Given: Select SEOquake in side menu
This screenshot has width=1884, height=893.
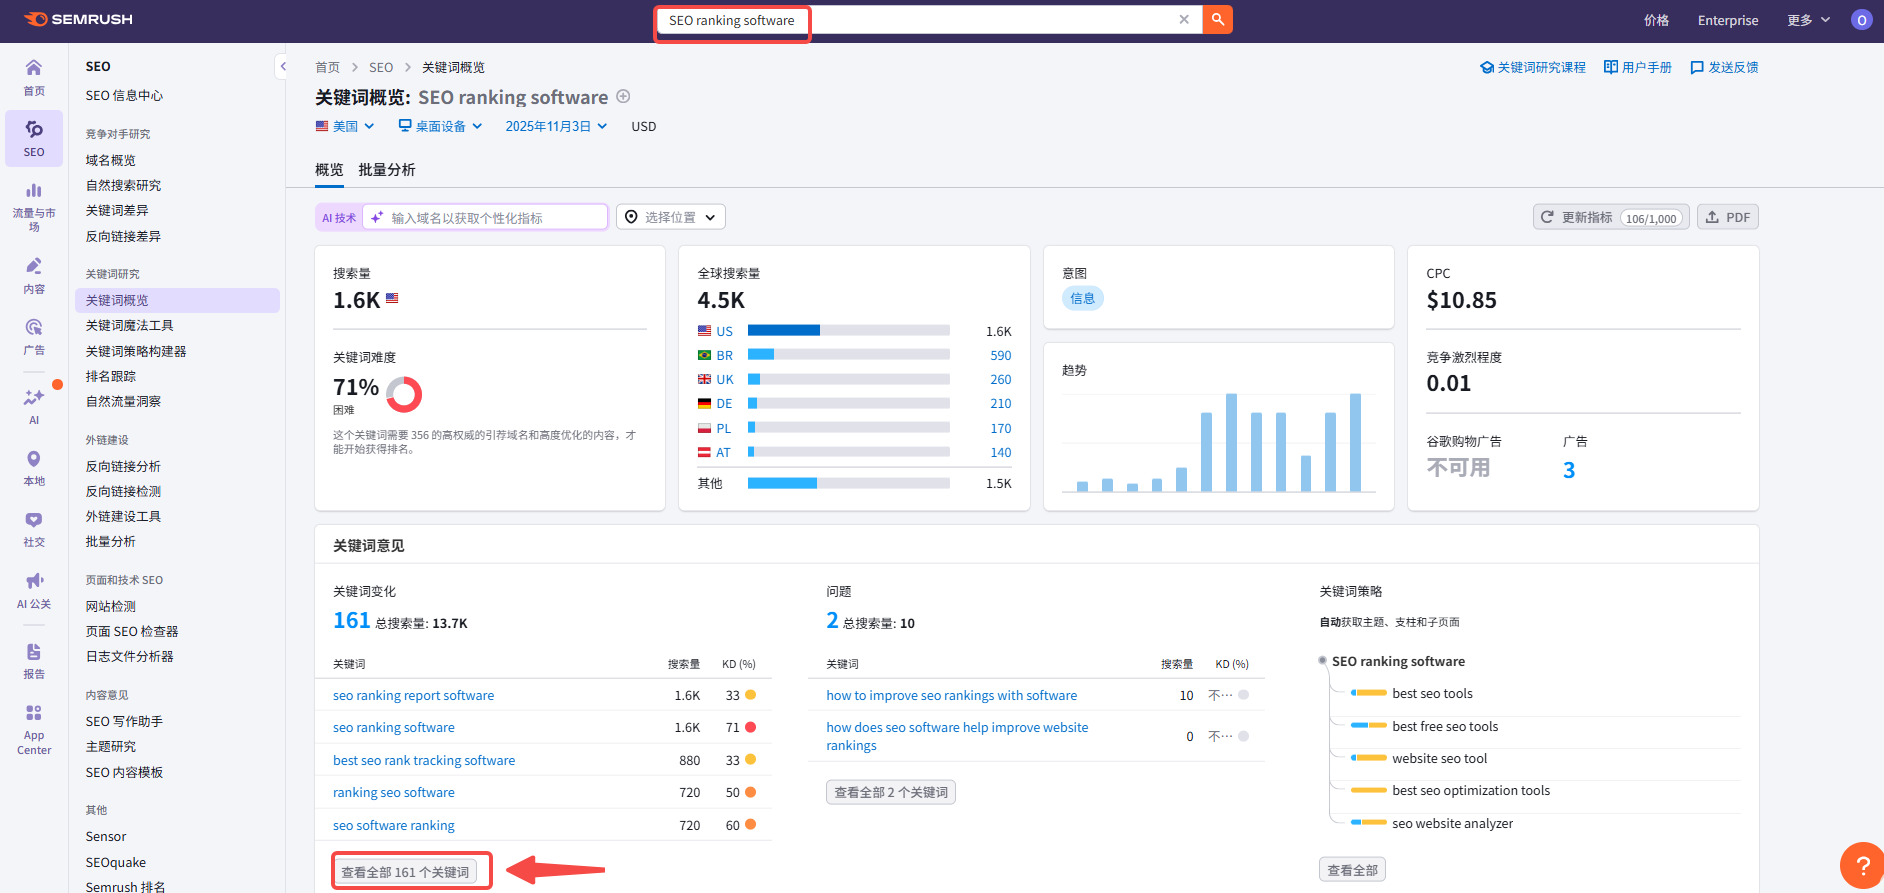Looking at the screenshot, I should click(116, 862).
